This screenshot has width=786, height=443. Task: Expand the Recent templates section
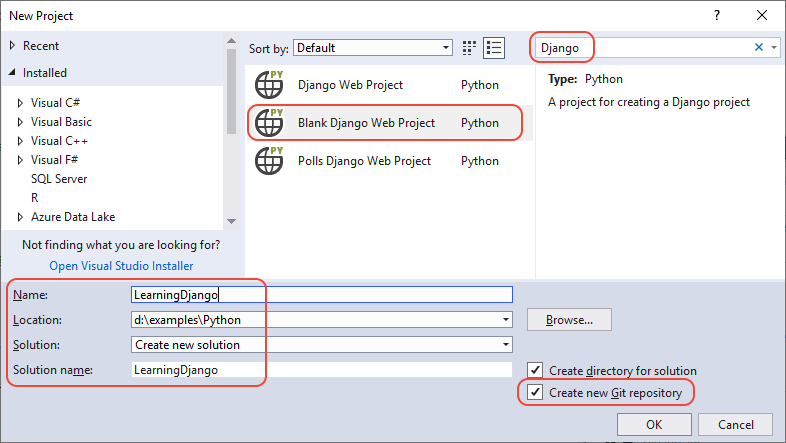pos(12,46)
